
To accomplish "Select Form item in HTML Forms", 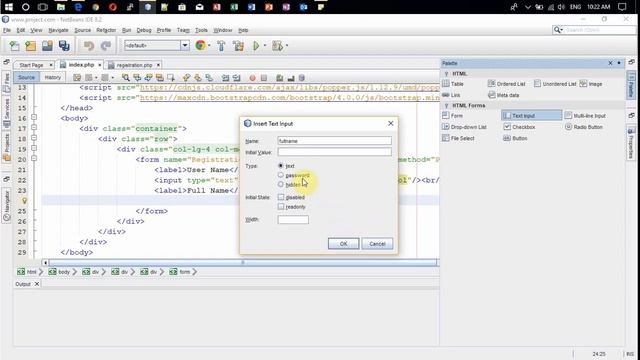I will coord(453,116).
